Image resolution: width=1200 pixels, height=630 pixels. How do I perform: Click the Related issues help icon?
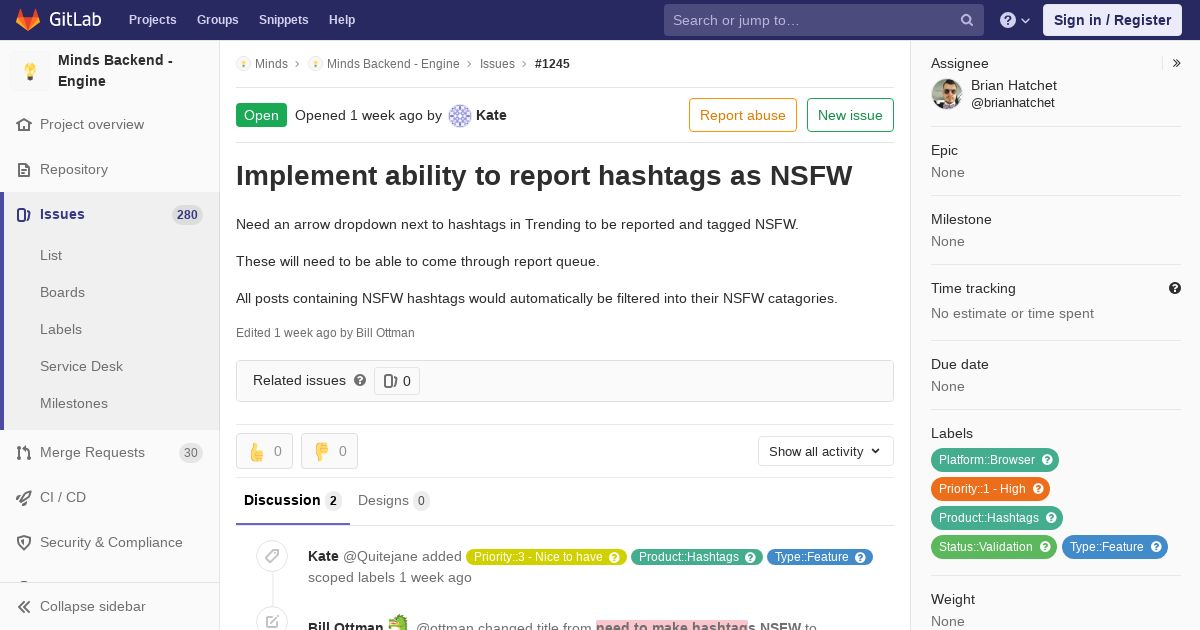pos(360,380)
